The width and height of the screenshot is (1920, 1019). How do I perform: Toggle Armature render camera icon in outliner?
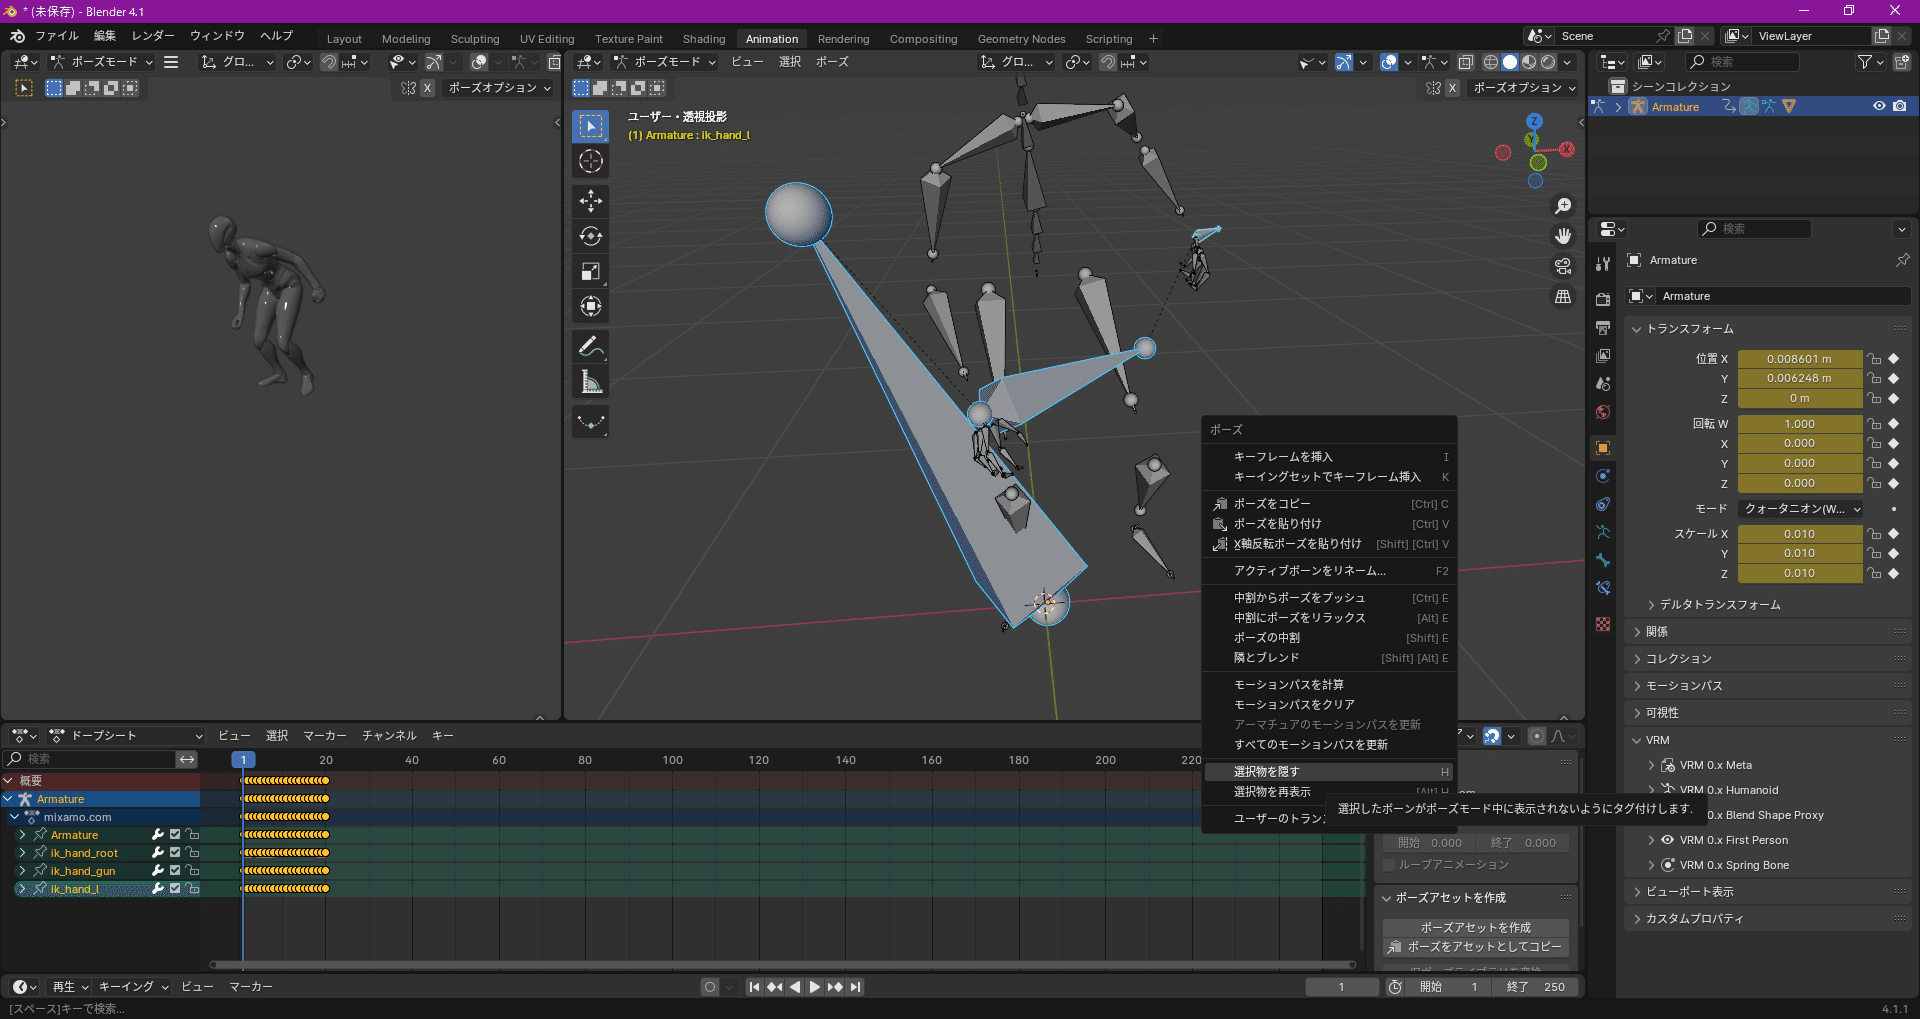pyautogui.click(x=1899, y=106)
